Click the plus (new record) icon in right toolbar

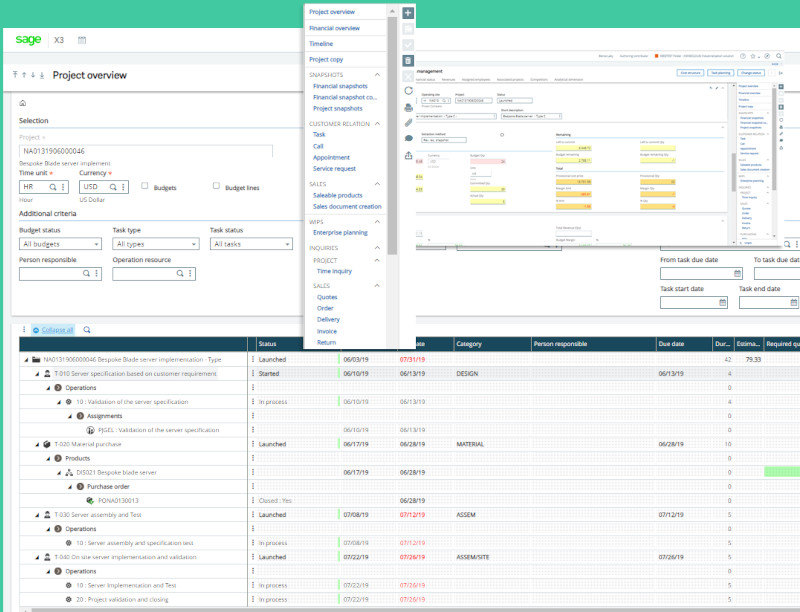(408, 13)
